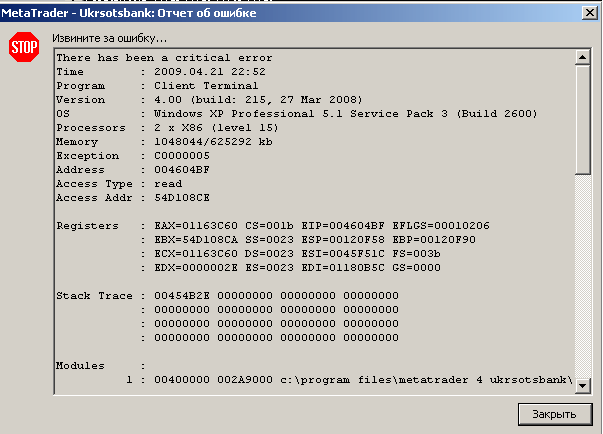This screenshot has width=603, height=434.
Task: Click the EAX=01163C60 register value
Action: click(x=196, y=226)
